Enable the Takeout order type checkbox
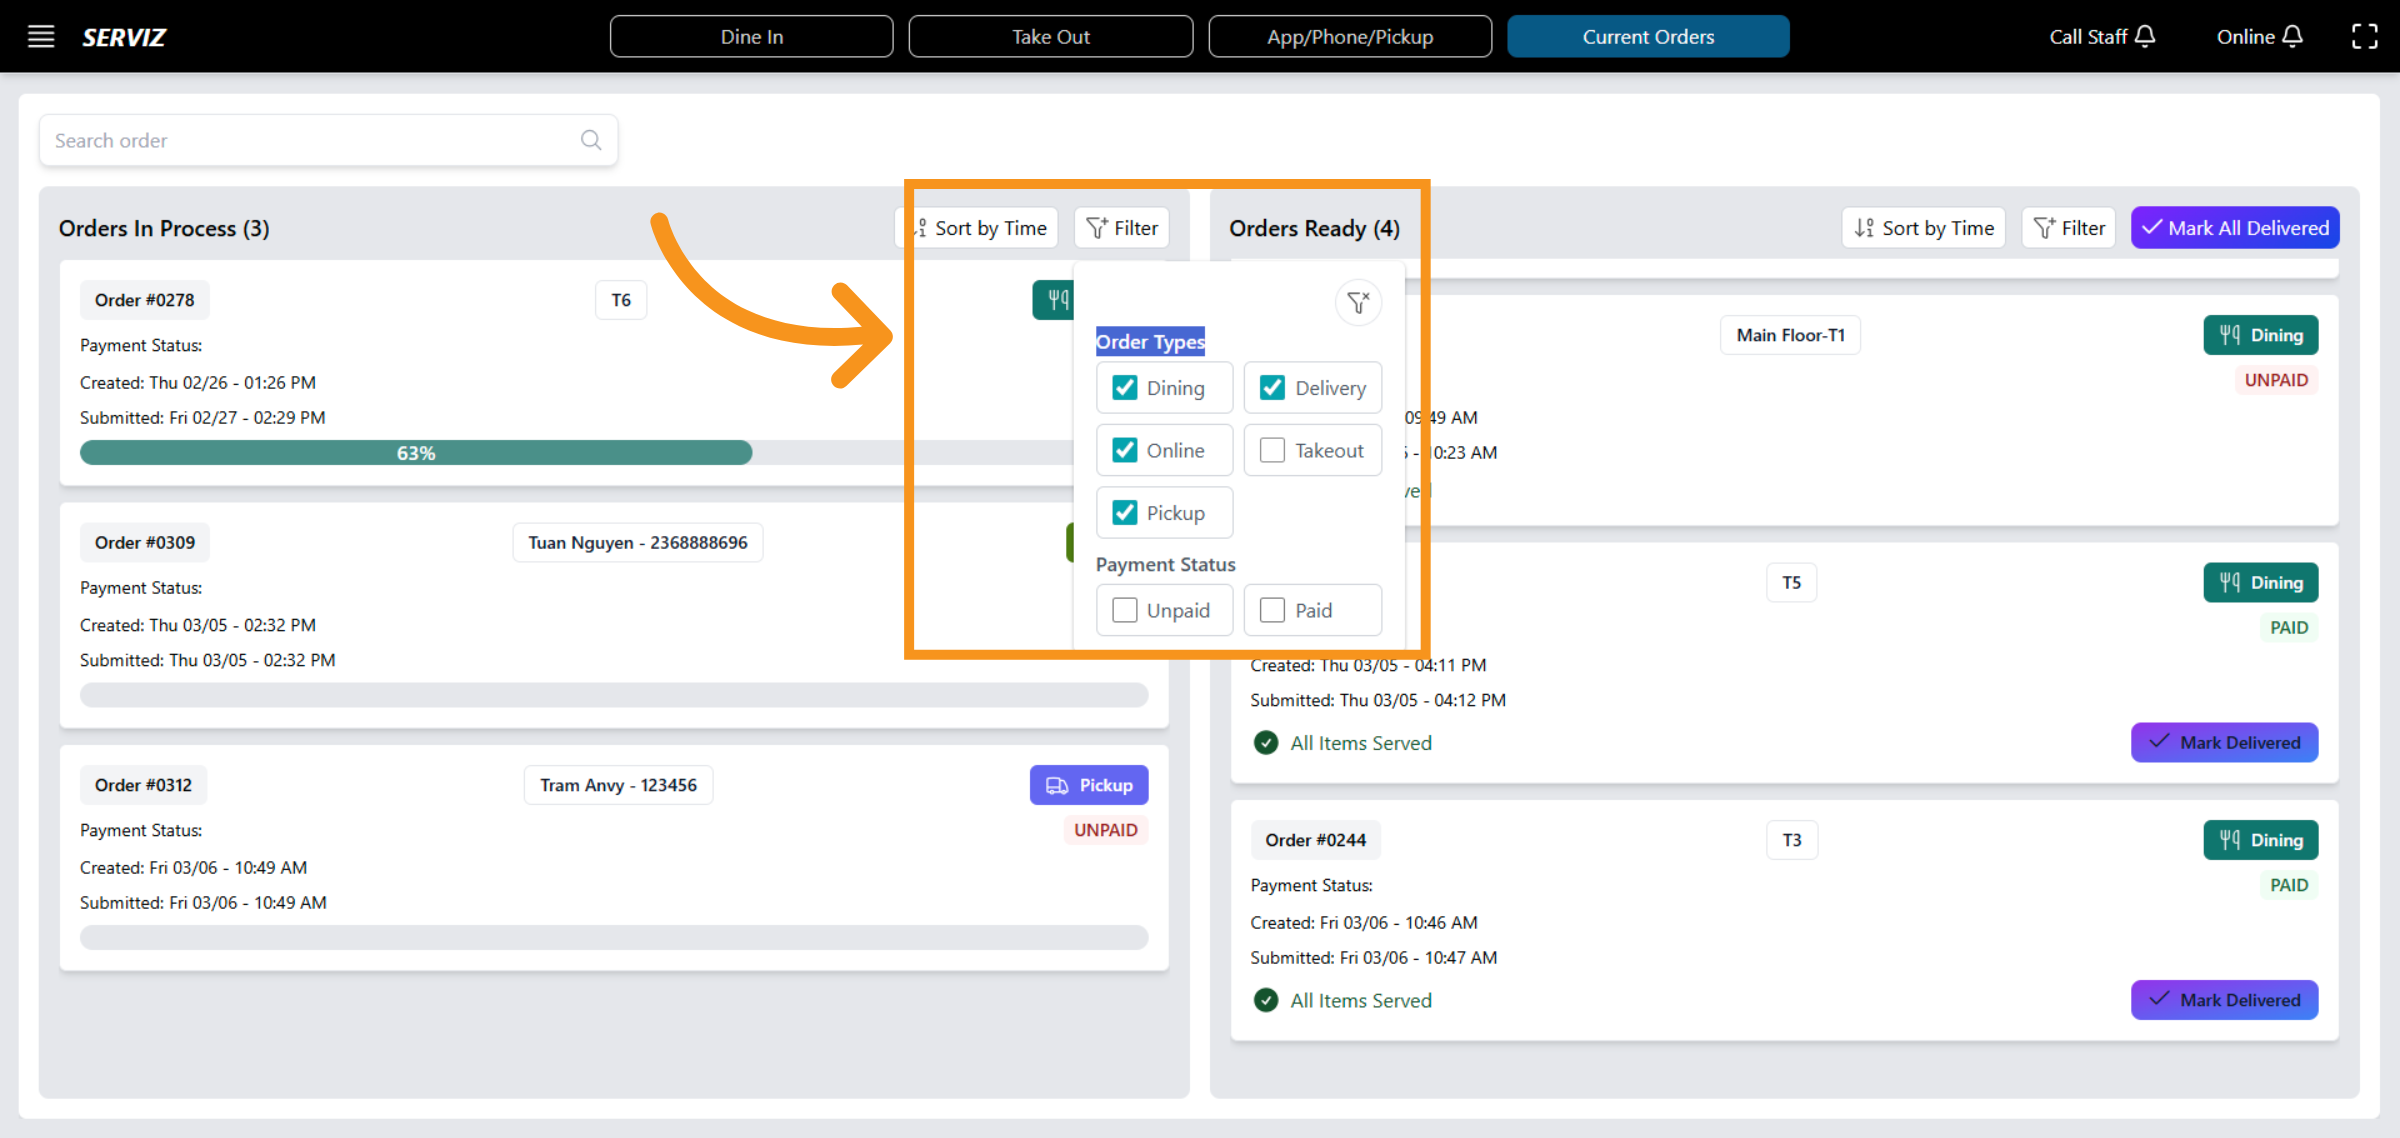 click(x=1272, y=450)
